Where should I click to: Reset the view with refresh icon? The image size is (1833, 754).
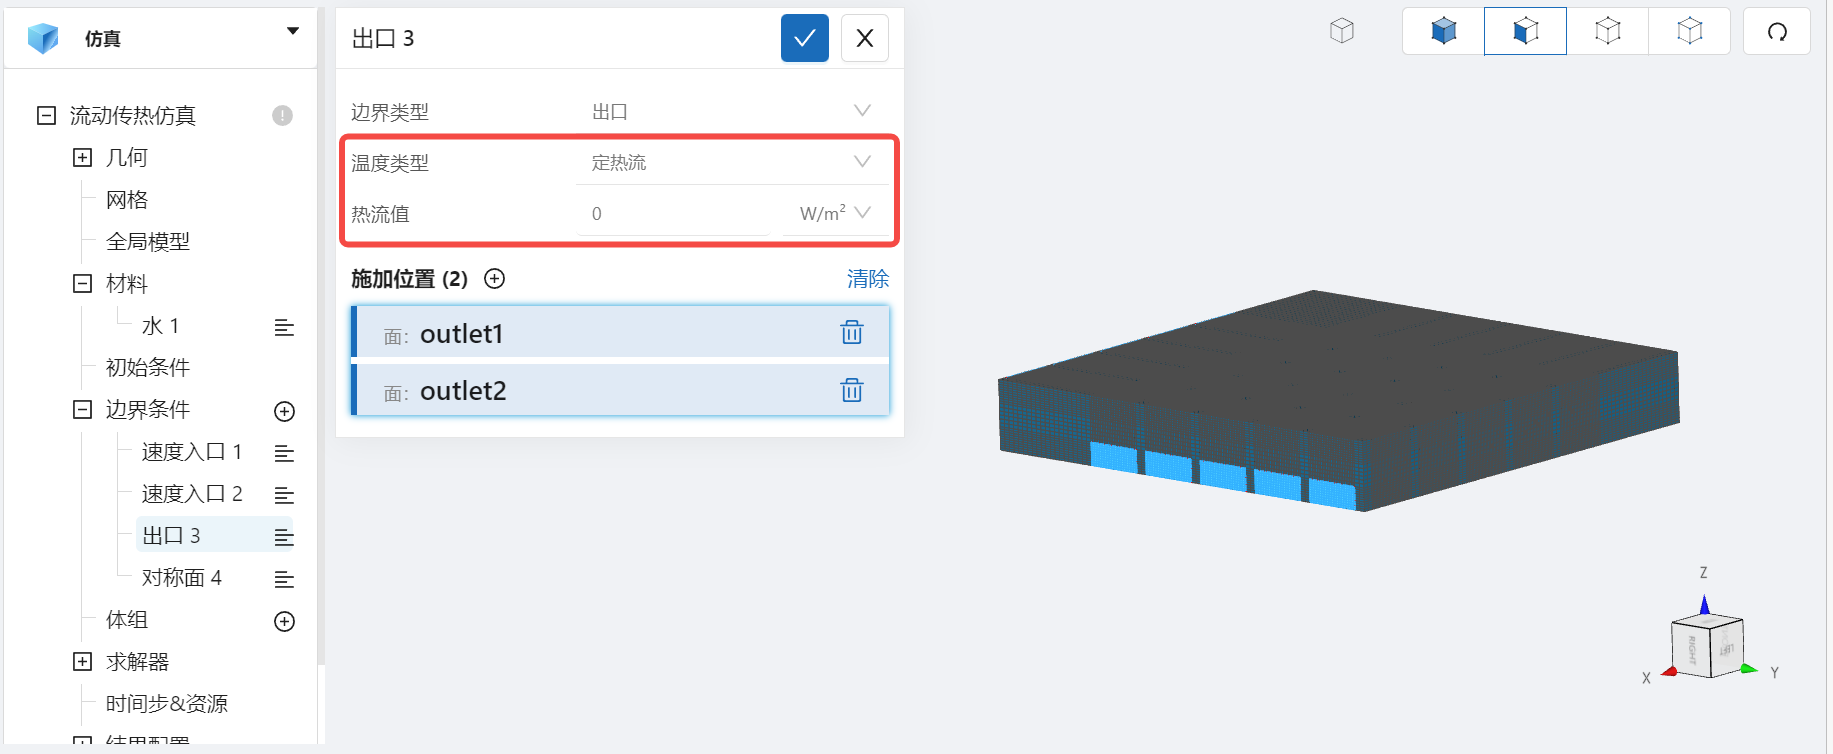pos(1777,31)
